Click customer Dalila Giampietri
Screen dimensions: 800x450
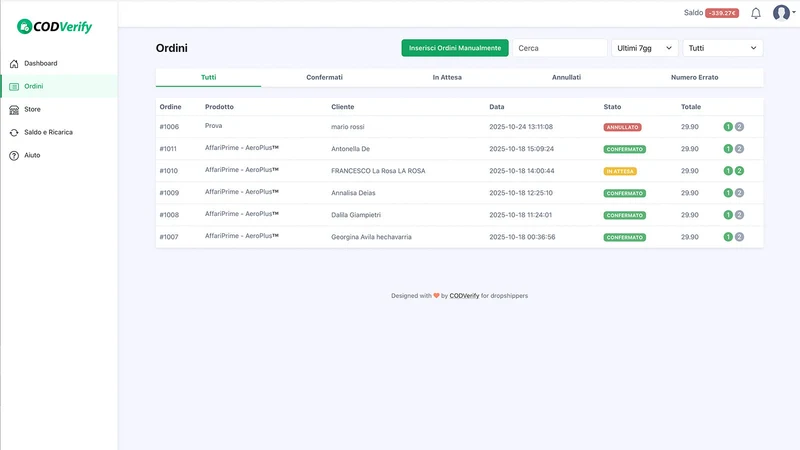(356, 215)
